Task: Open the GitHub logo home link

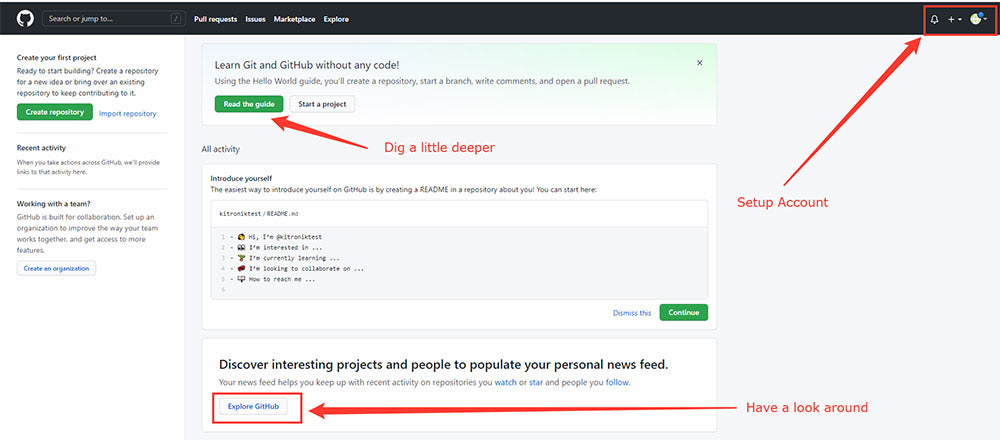Action: coord(25,18)
